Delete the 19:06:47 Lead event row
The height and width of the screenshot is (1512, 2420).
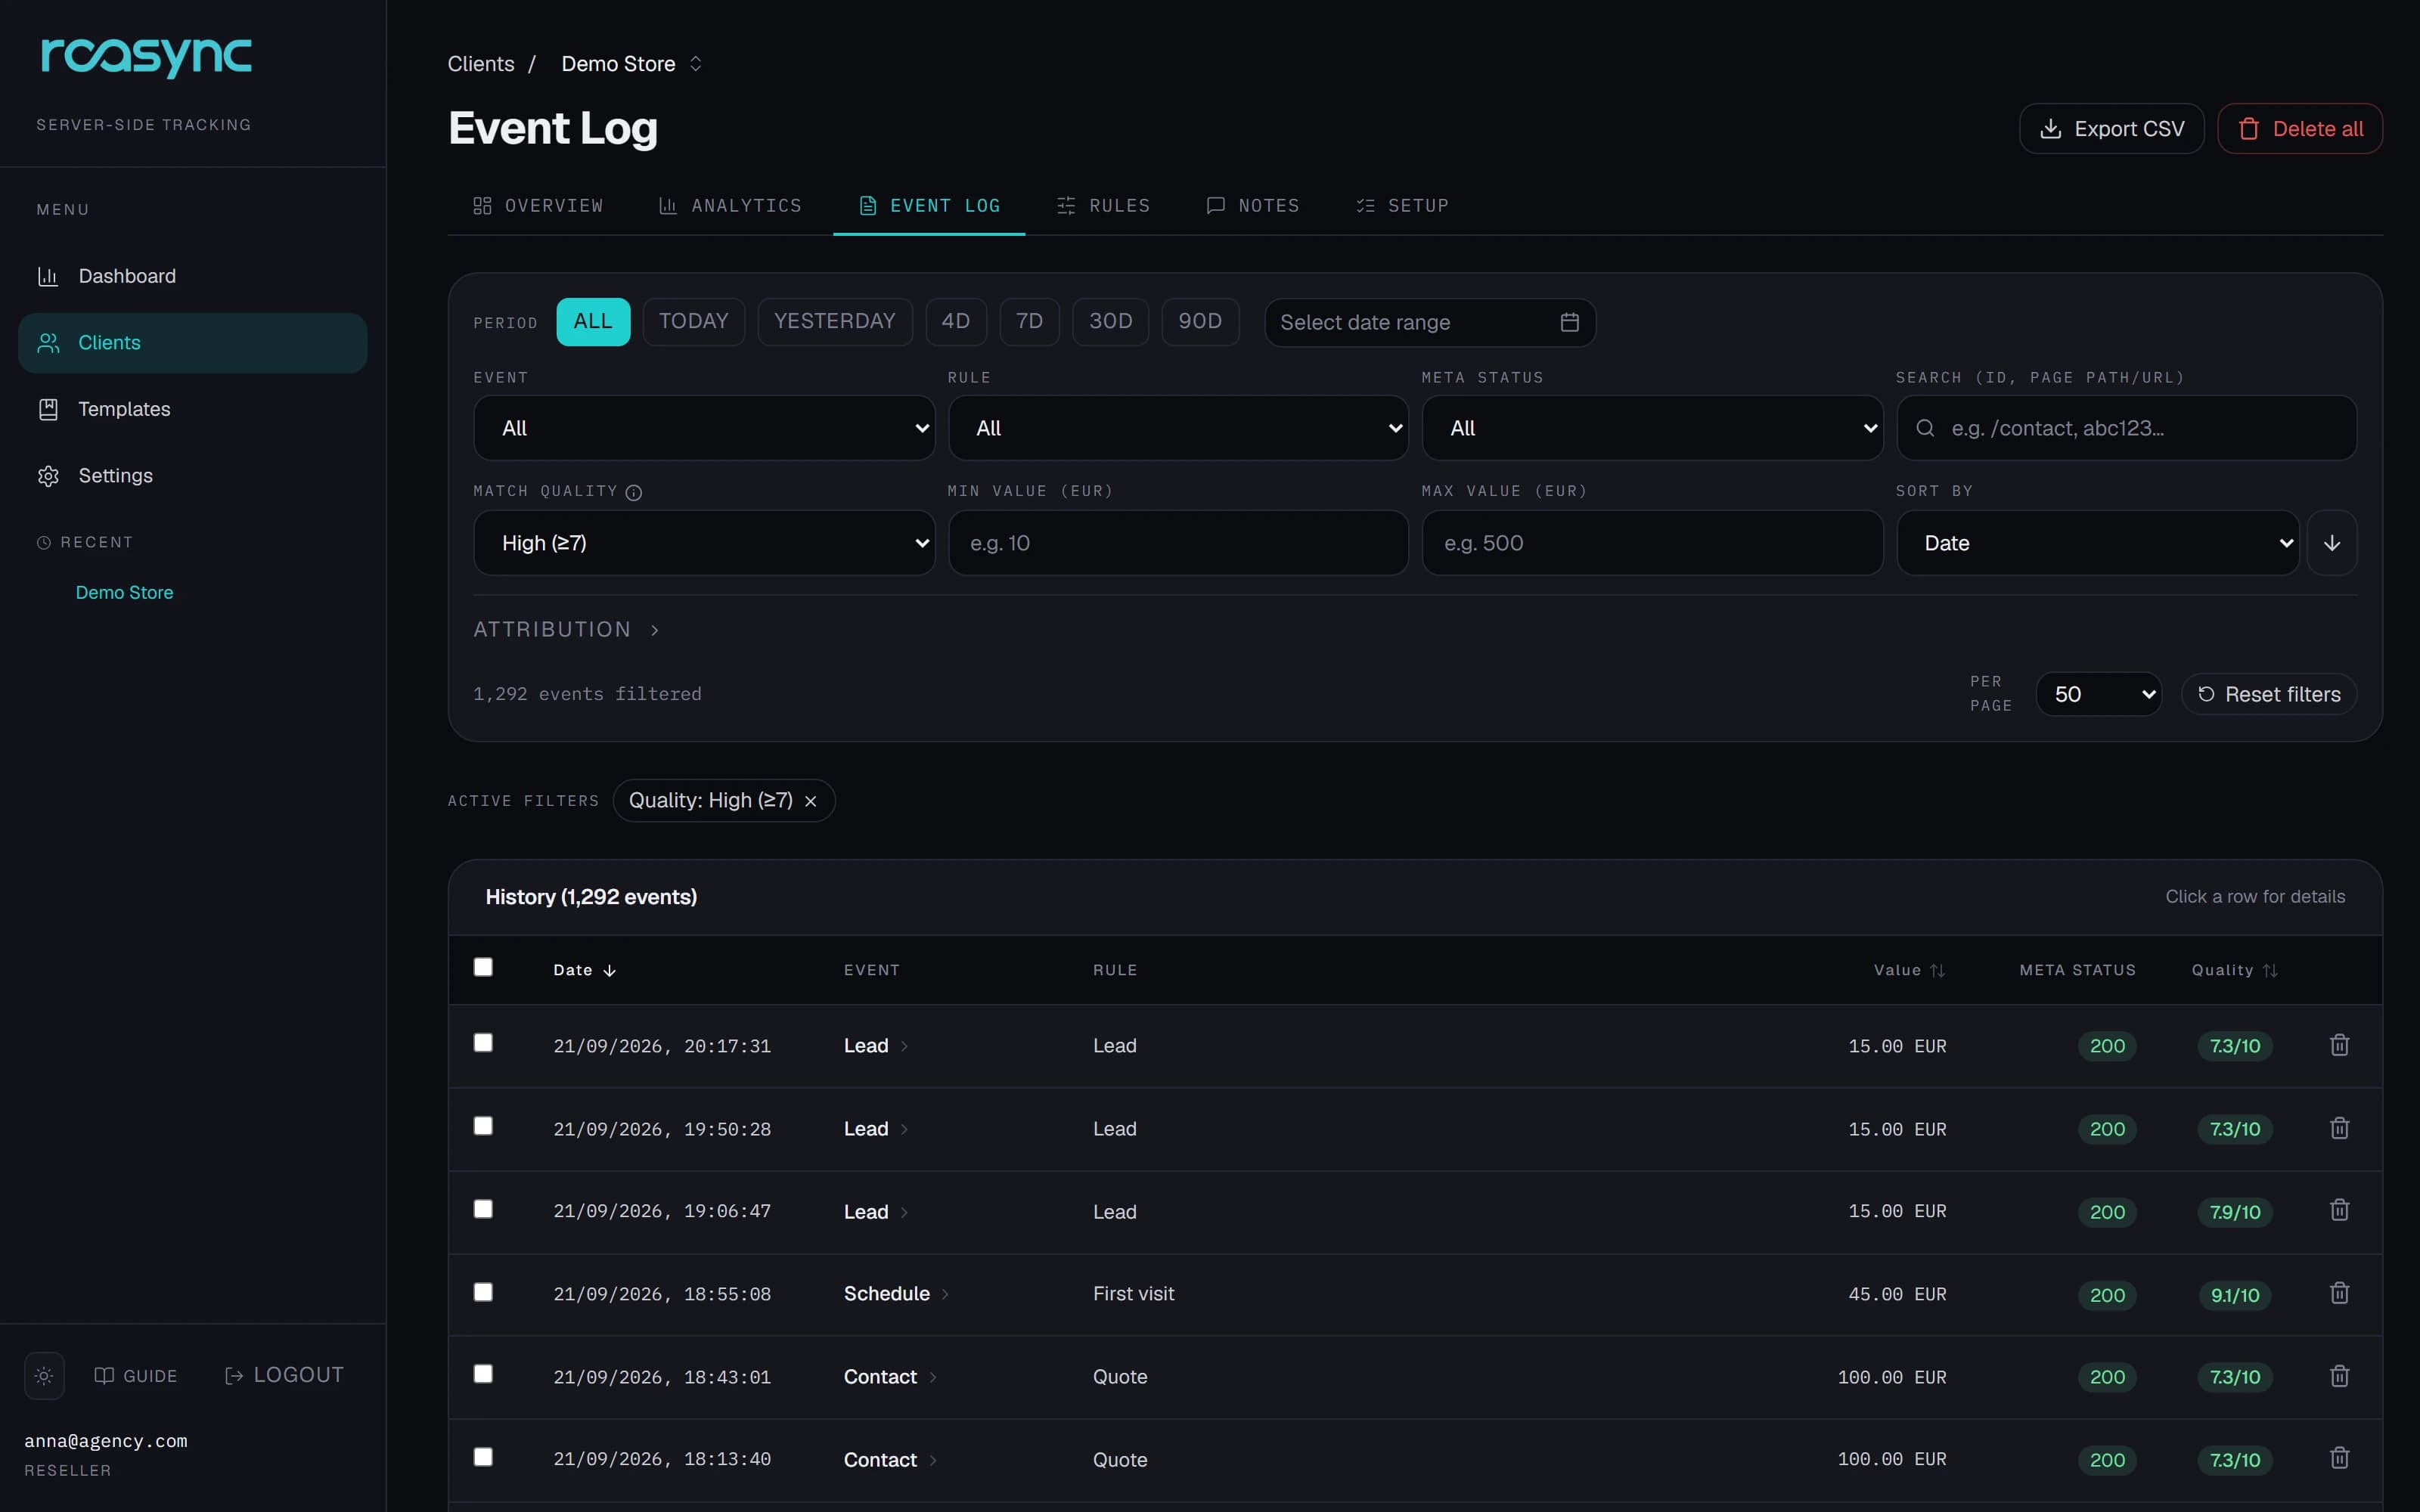(x=2339, y=1210)
